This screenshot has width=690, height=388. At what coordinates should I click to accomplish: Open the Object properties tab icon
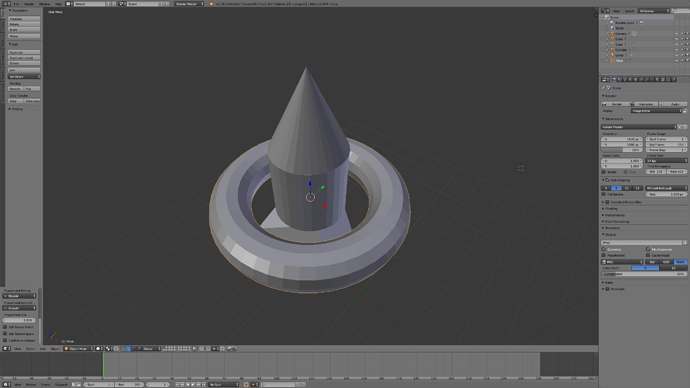pyautogui.click(x=635, y=79)
